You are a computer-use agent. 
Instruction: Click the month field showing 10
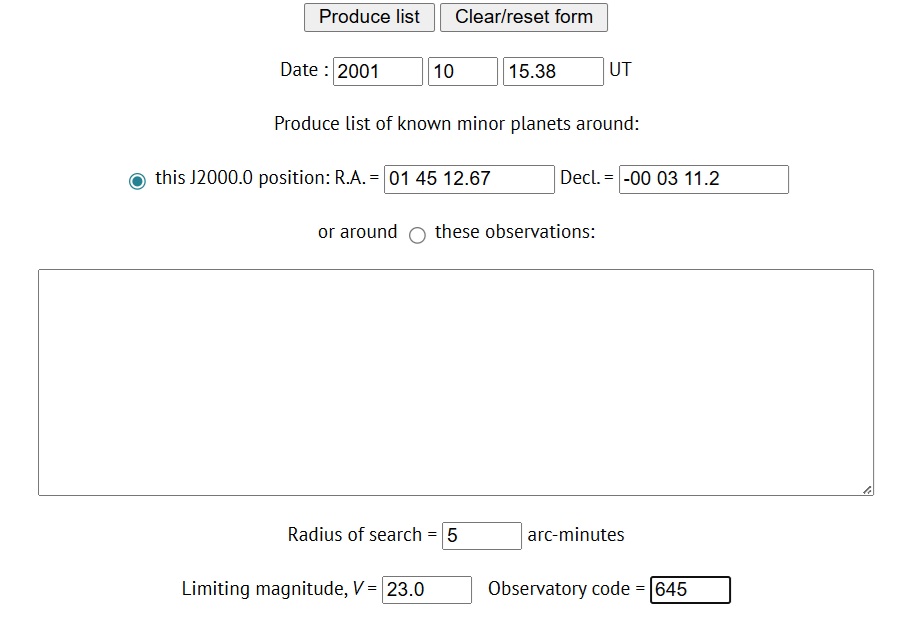[x=462, y=72]
